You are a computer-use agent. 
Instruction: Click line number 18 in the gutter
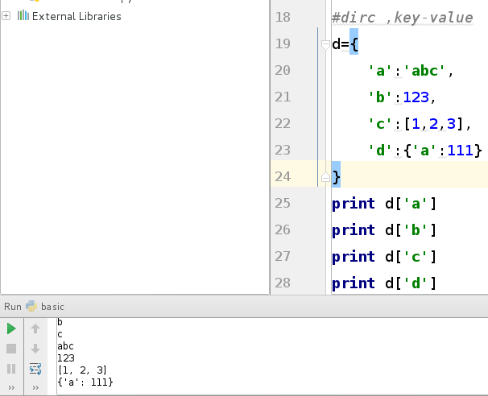click(283, 17)
